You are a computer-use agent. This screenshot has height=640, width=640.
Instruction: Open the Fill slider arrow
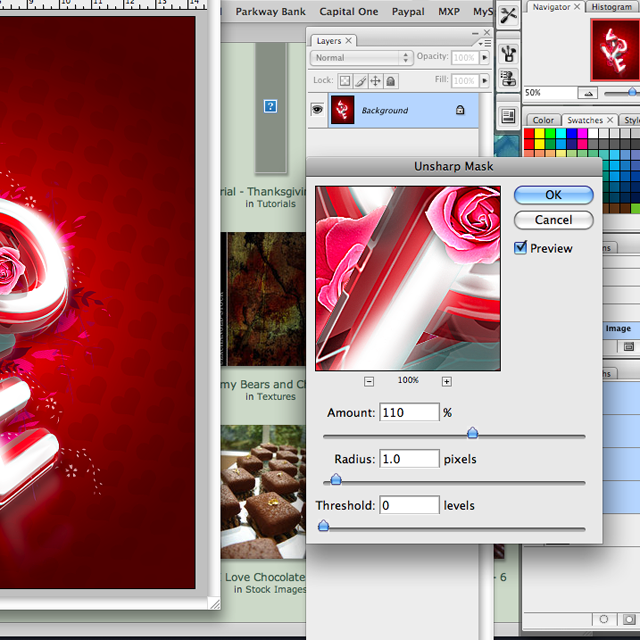[x=484, y=80]
